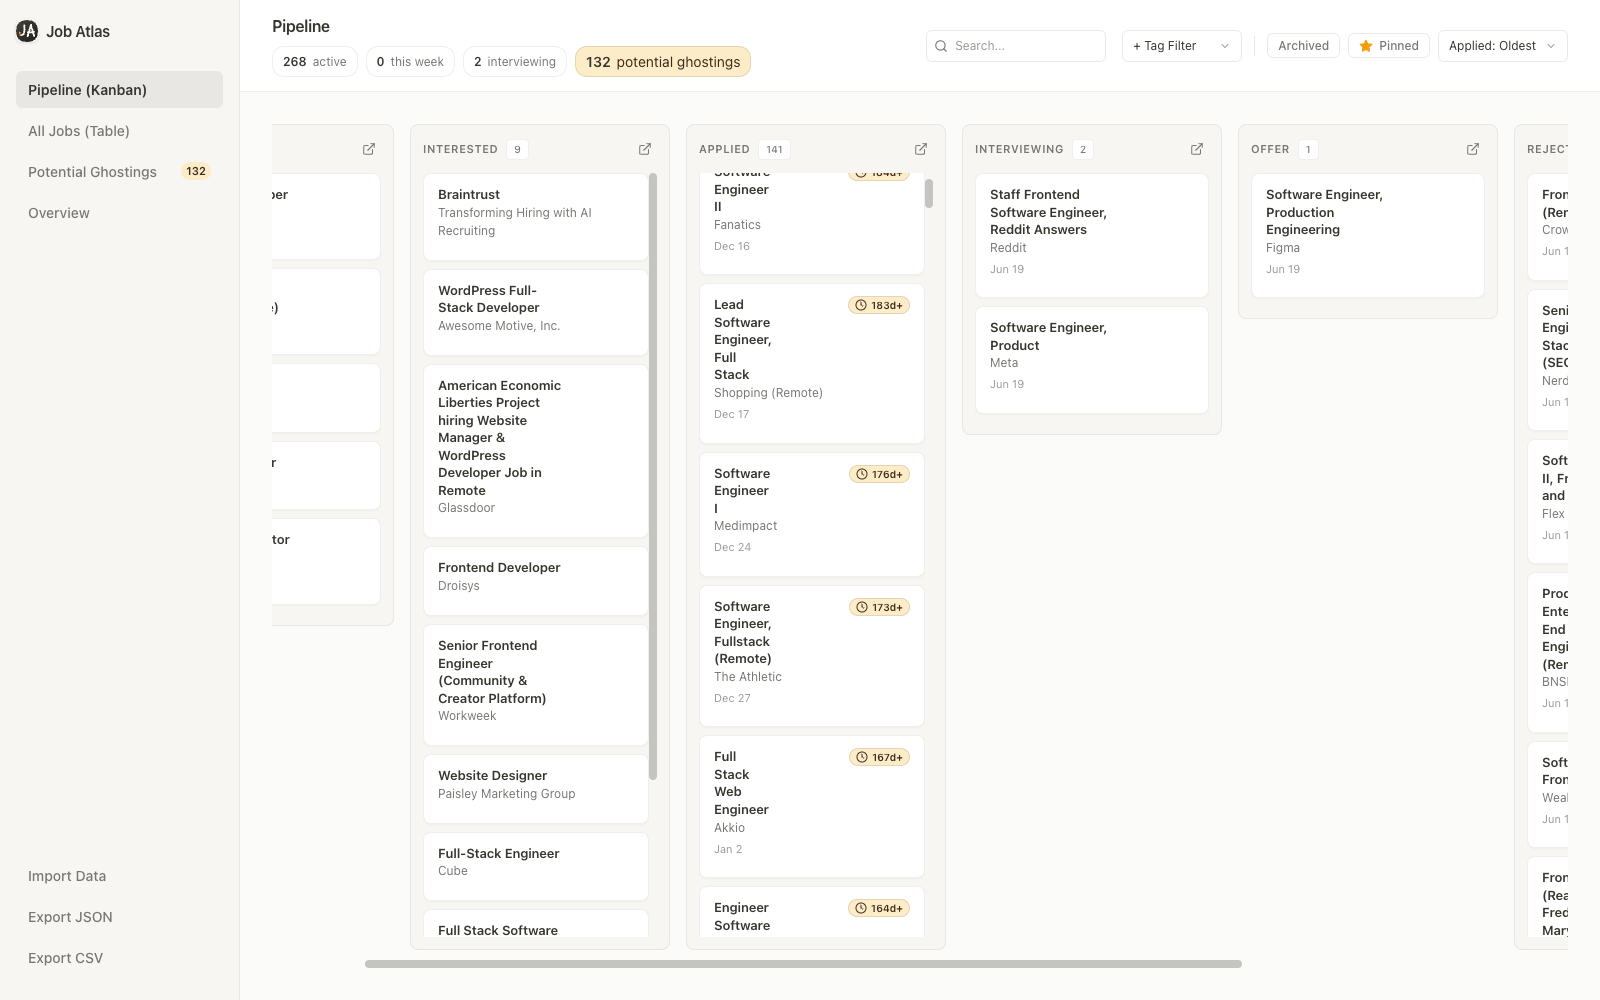Open the Full-Stack Engineer Cube card
1600x1000 pixels.
click(536, 866)
